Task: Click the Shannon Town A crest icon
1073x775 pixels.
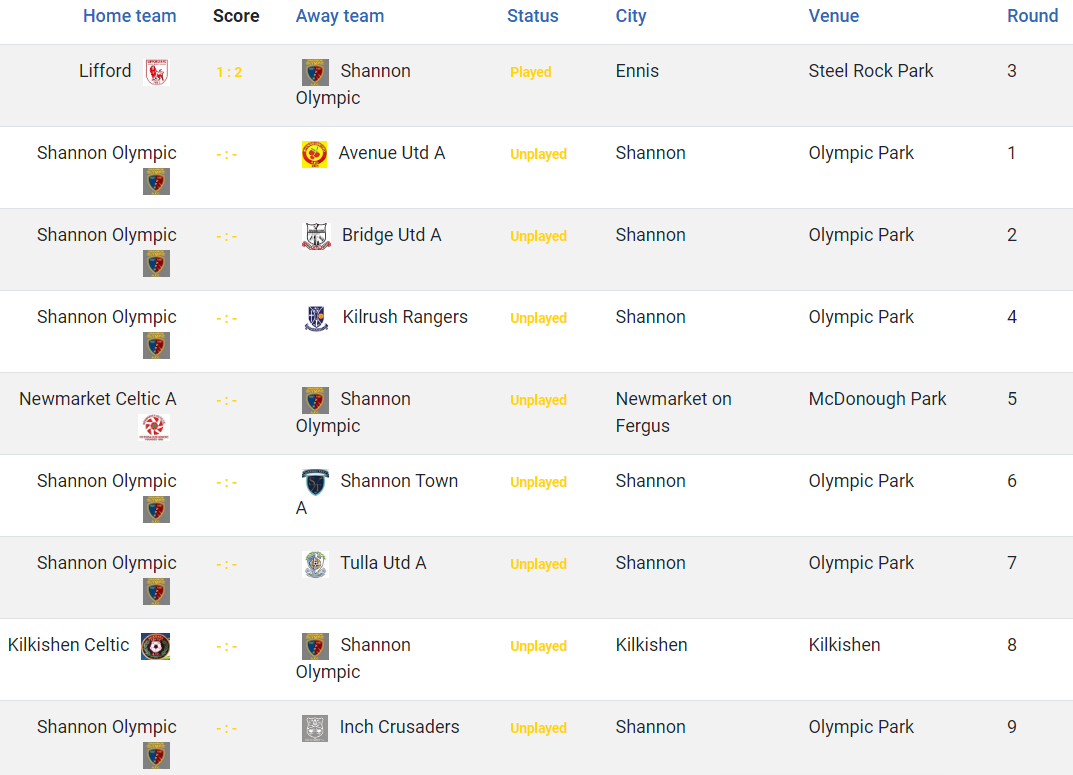Action: click(315, 482)
